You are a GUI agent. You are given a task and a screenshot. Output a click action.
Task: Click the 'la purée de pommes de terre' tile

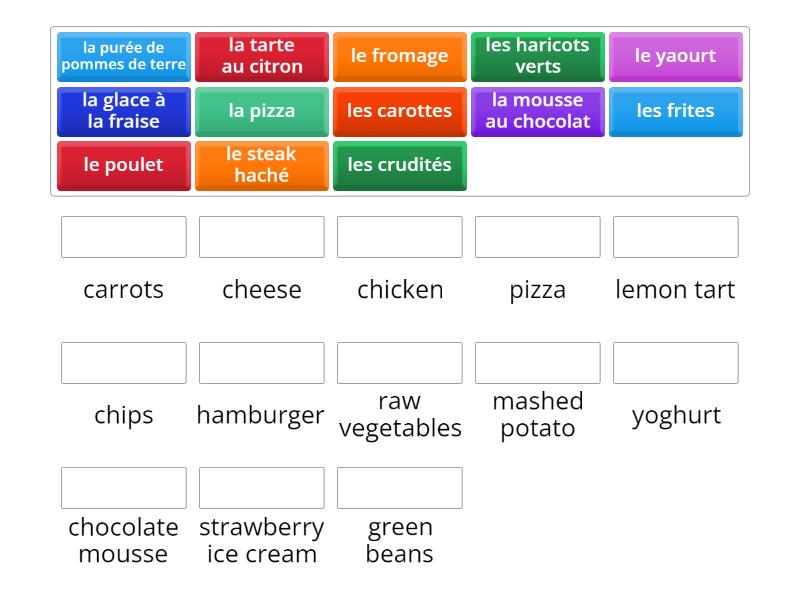coord(123,56)
